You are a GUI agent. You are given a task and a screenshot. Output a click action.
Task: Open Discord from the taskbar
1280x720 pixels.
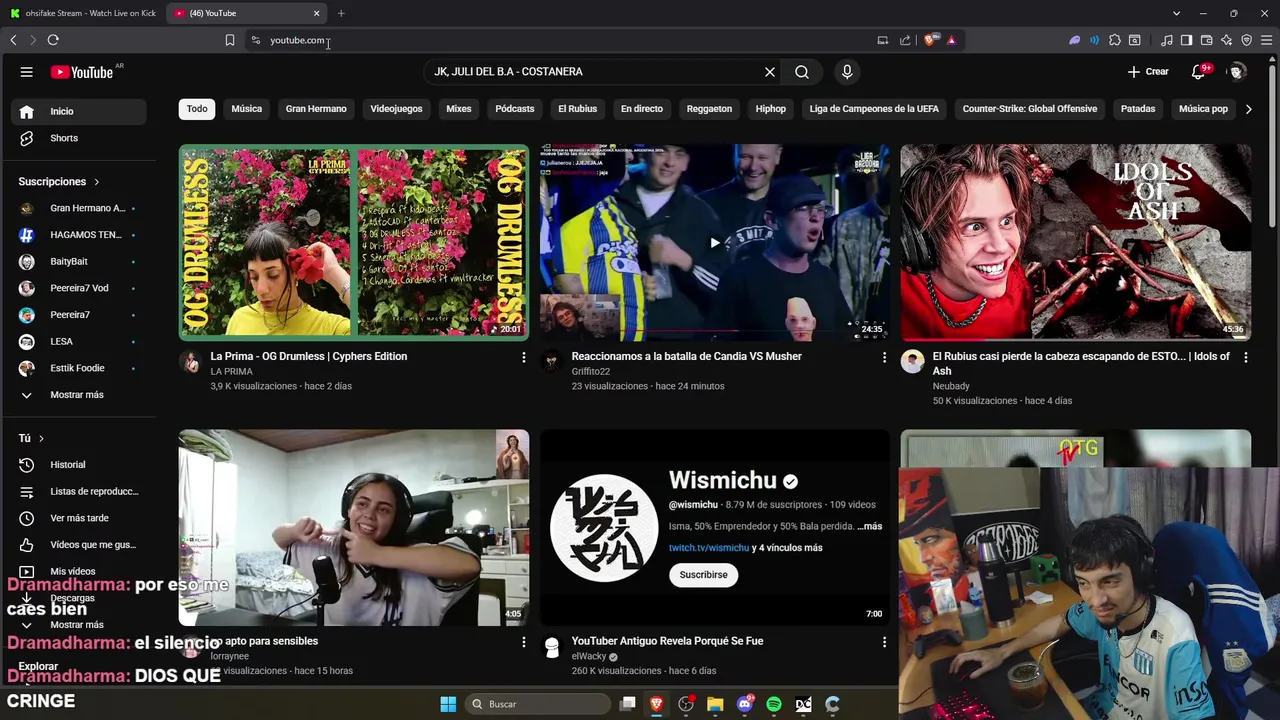[x=745, y=704]
